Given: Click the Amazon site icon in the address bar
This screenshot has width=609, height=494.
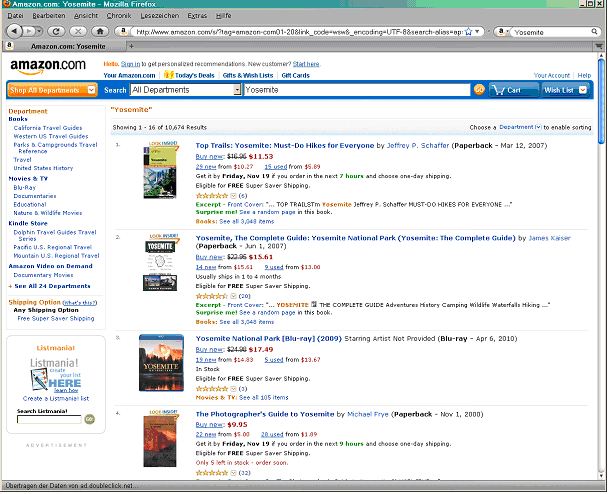Looking at the screenshot, I should (123, 31).
